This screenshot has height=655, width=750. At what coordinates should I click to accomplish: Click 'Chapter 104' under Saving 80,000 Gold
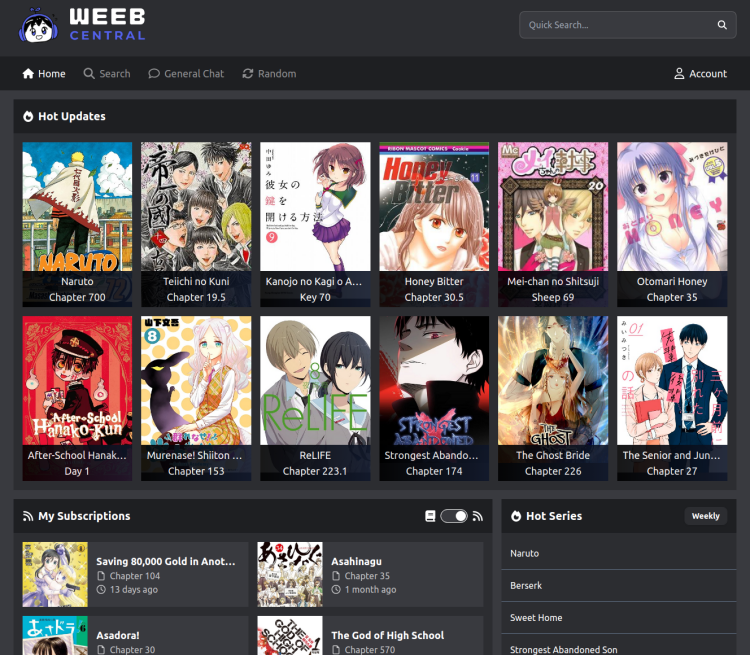pos(134,576)
